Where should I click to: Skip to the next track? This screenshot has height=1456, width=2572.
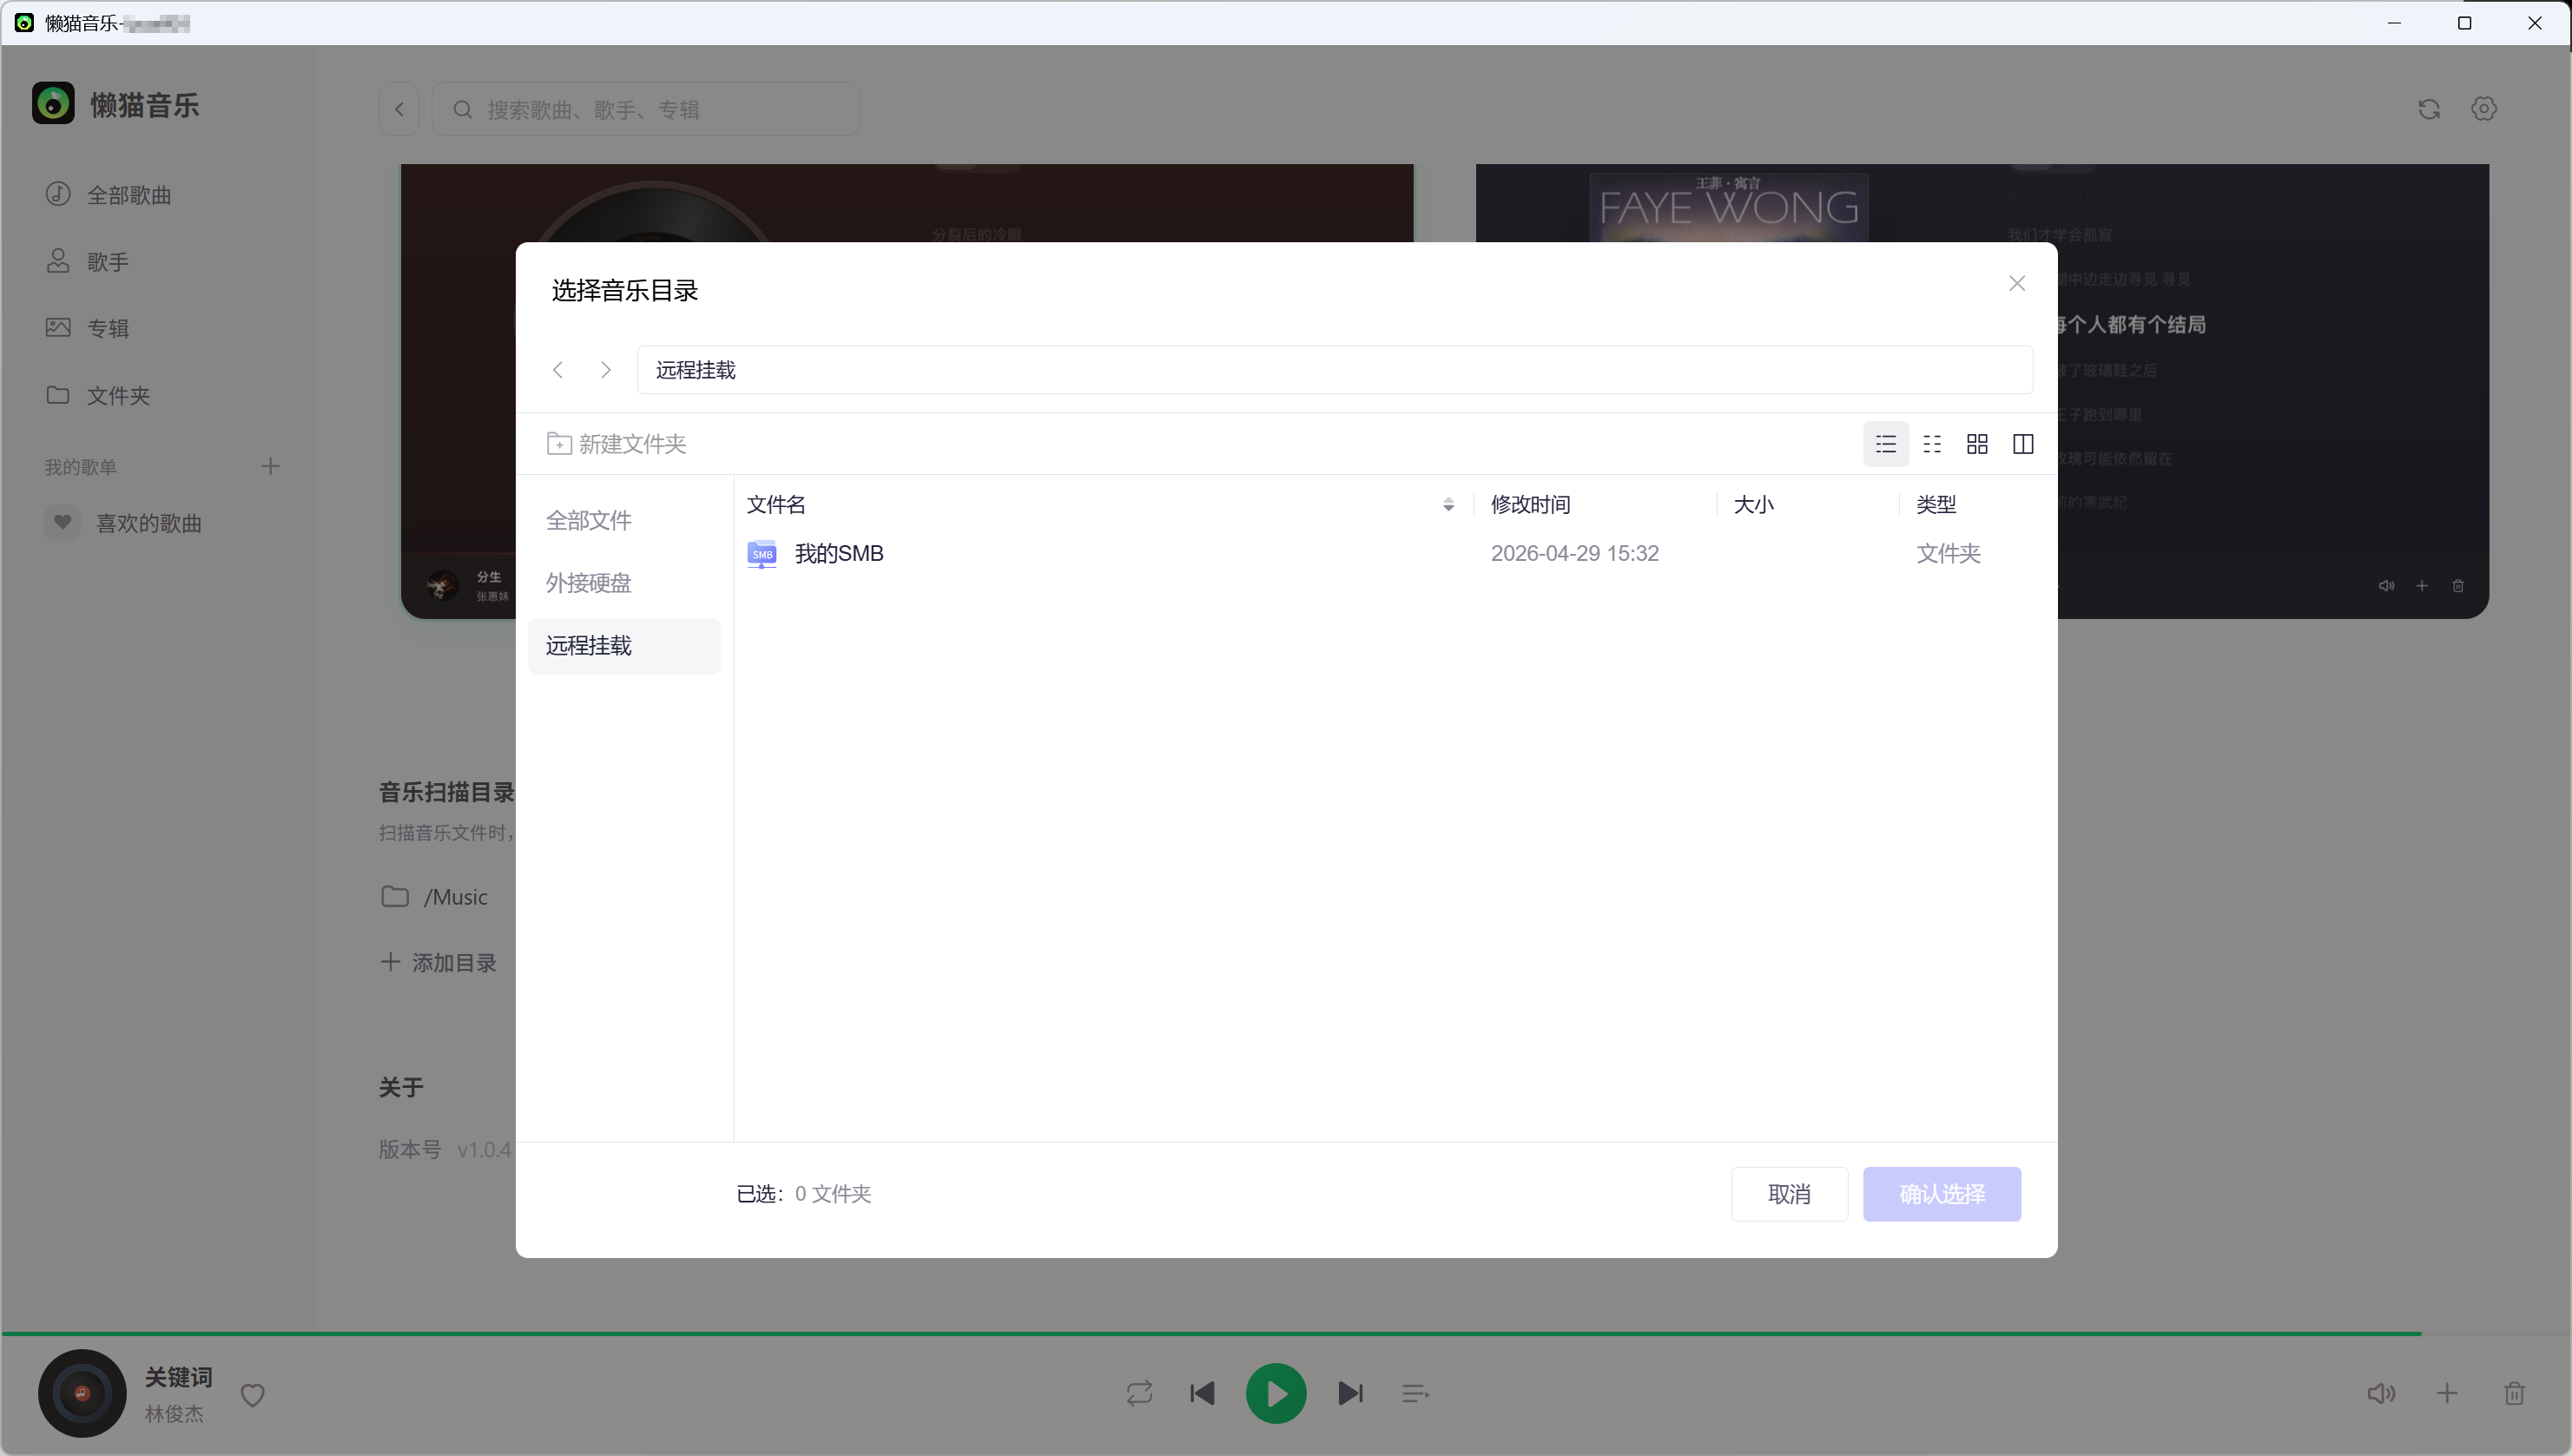click(x=1350, y=1393)
